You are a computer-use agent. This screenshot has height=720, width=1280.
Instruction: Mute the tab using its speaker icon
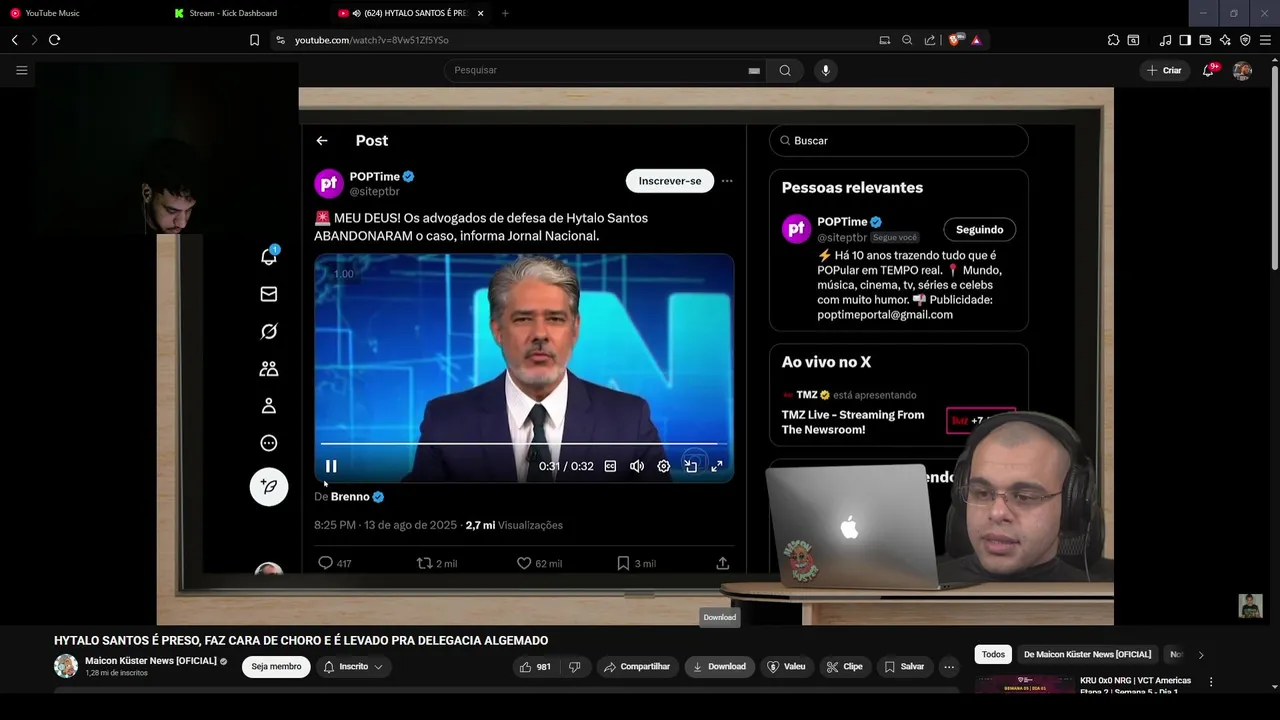click(x=356, y=13)
